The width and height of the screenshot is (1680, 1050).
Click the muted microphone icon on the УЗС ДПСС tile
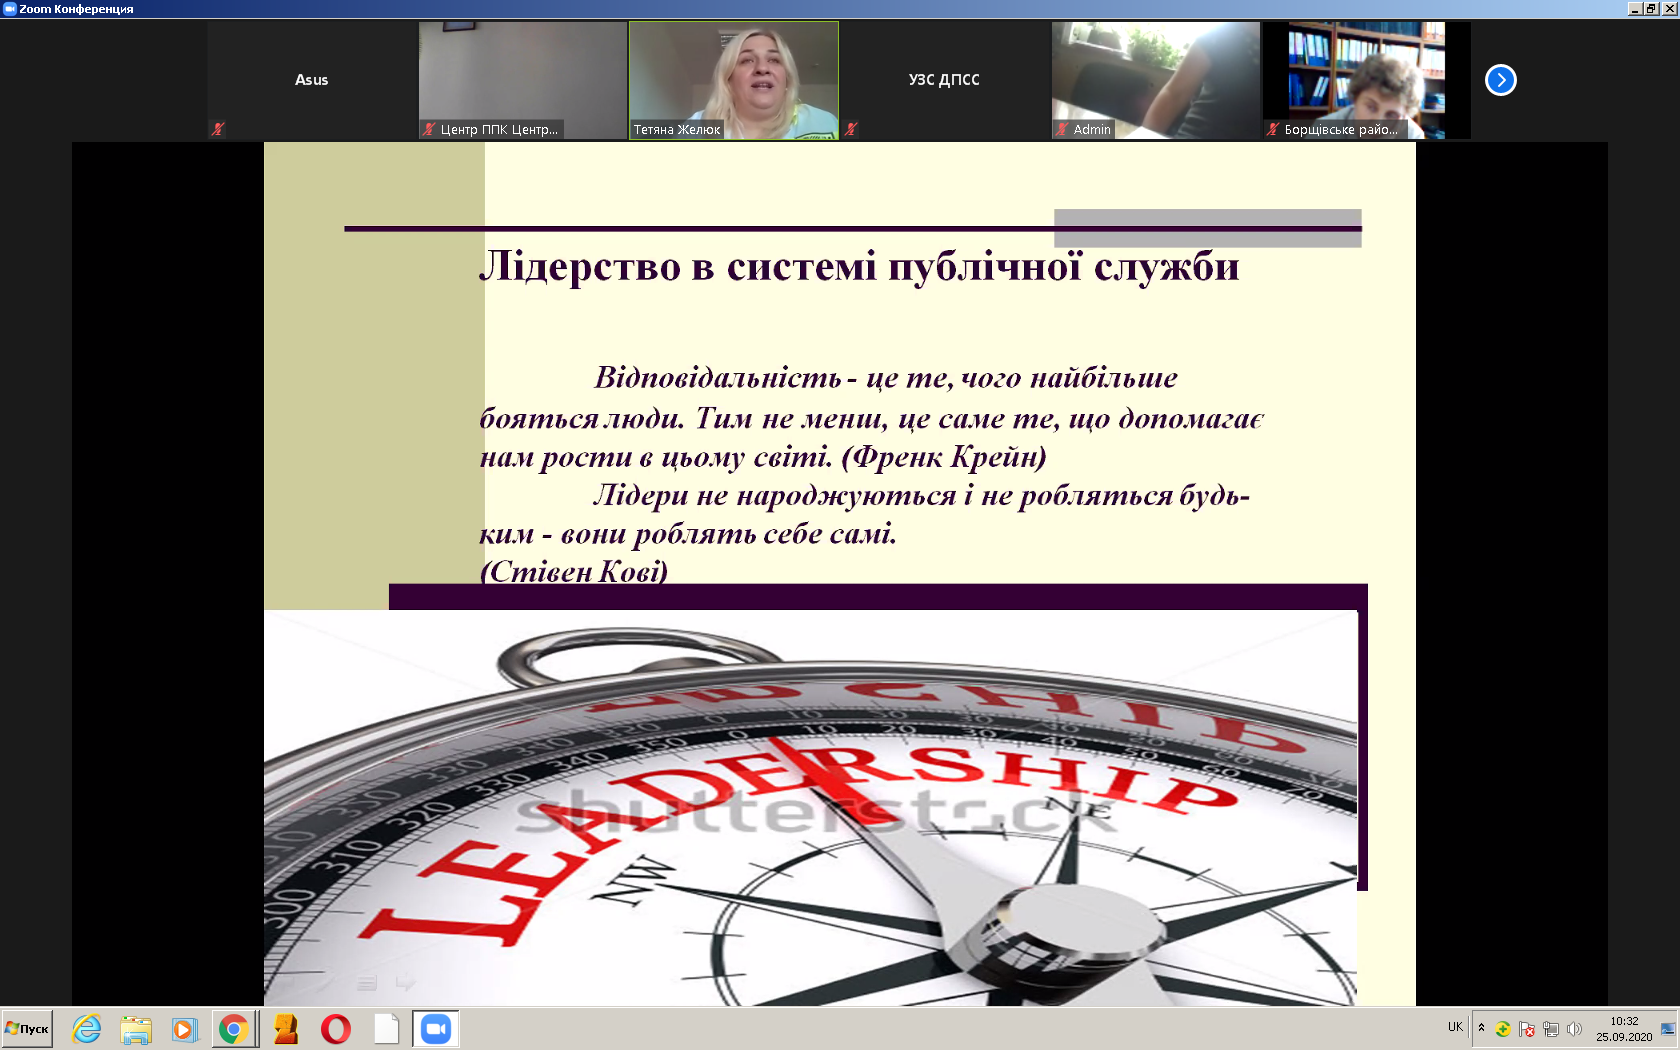(x=851, y=129)
